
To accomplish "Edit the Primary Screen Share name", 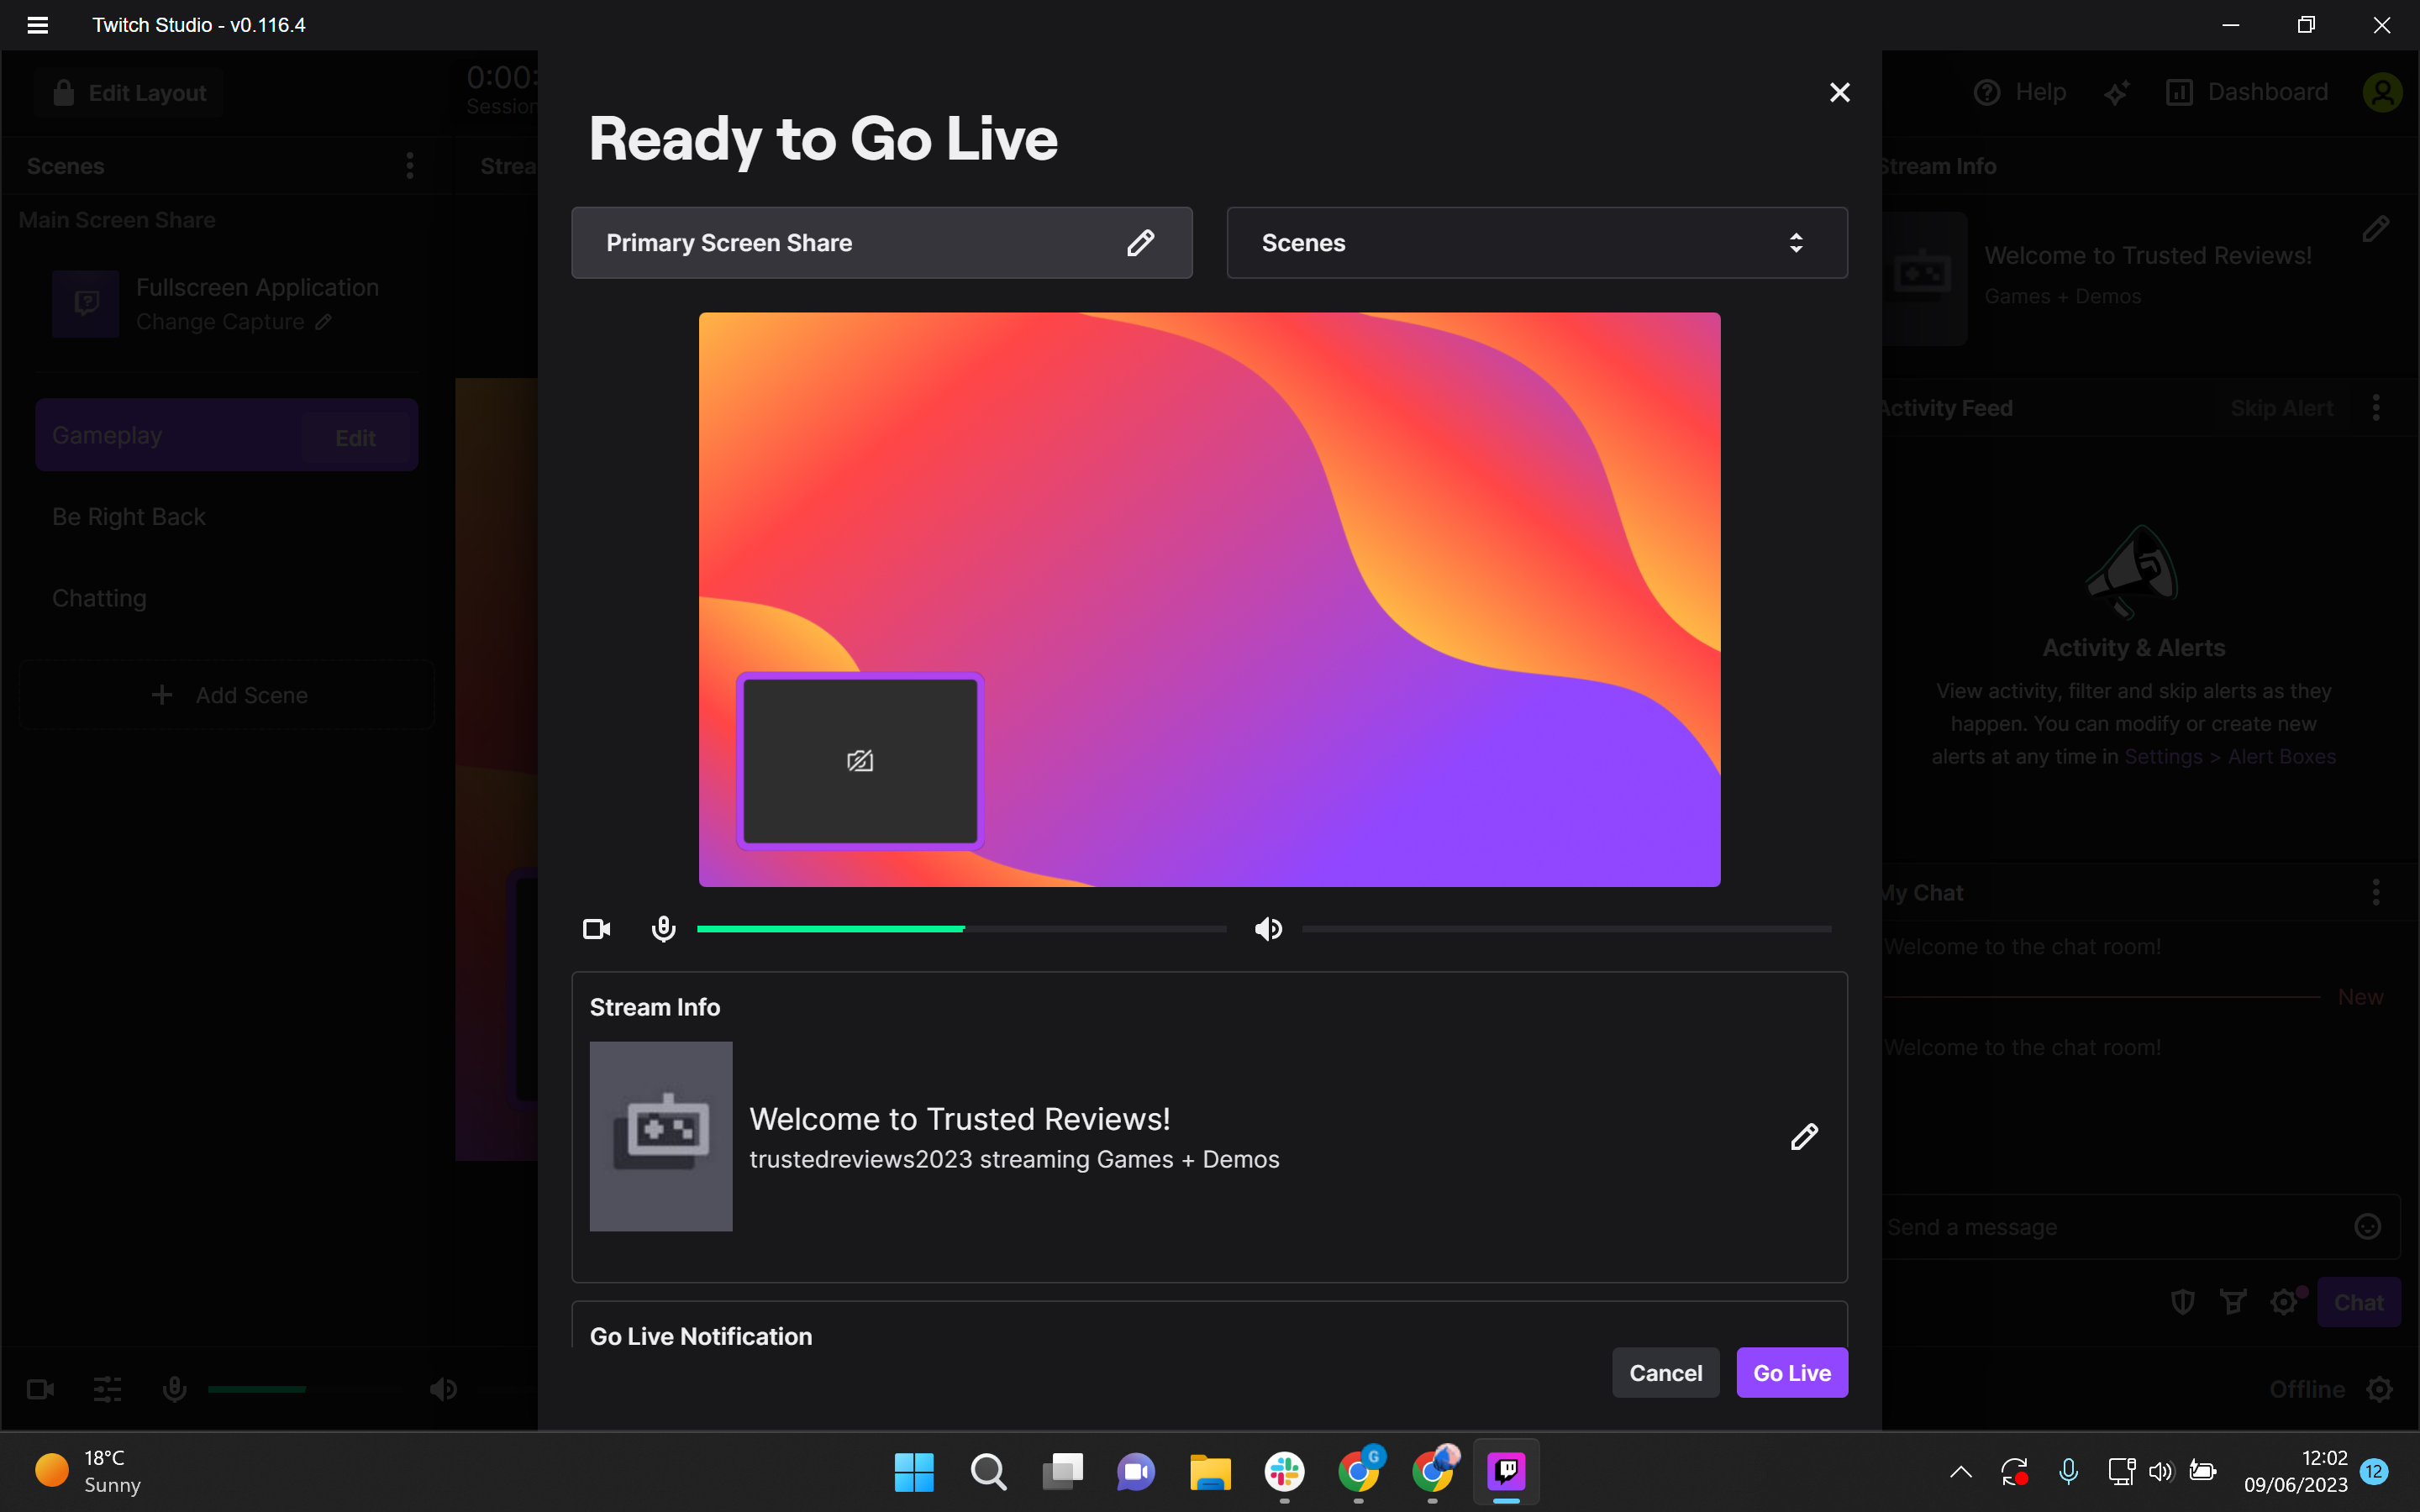I will 1140,243.
